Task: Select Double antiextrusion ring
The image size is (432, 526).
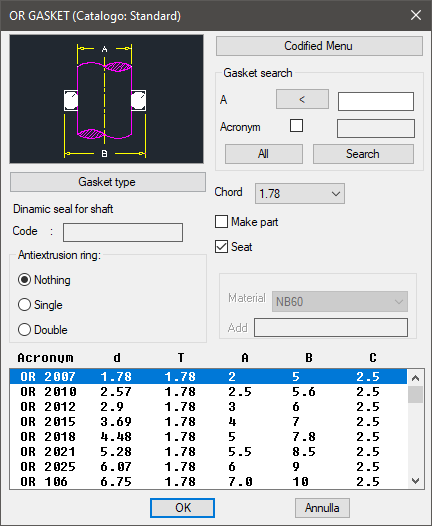Action: pyautogui.click(x=24, y=329)
